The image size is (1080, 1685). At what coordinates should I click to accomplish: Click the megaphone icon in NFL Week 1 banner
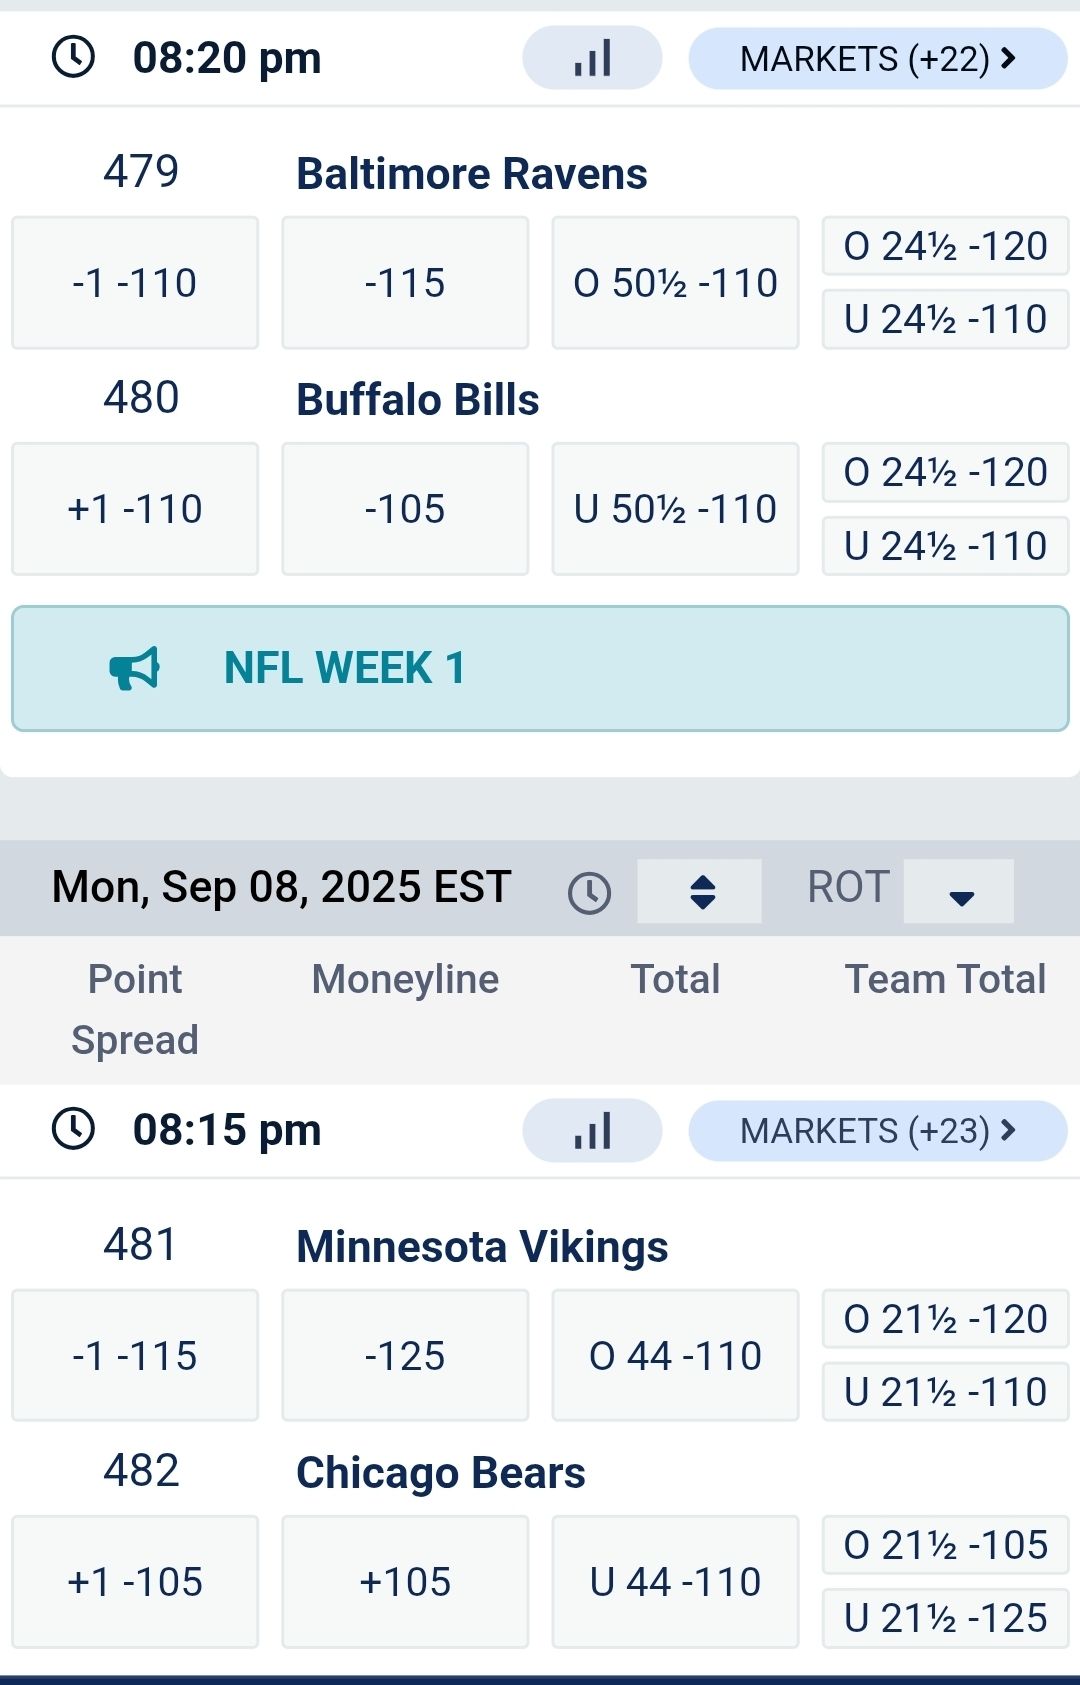click(x=135, y=668)
